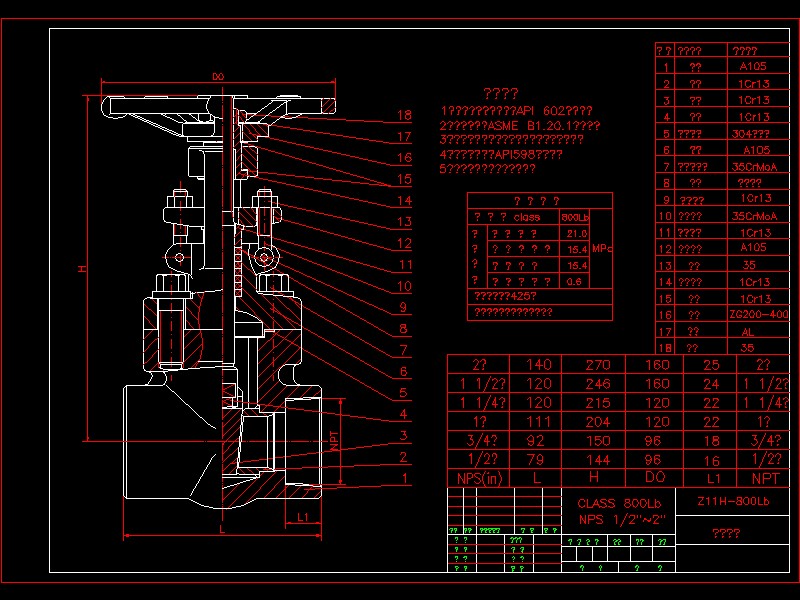The image size is (800, 600).
Task: Click the NPS 1/2"~2" title block text
Action: tap(622, 520)
